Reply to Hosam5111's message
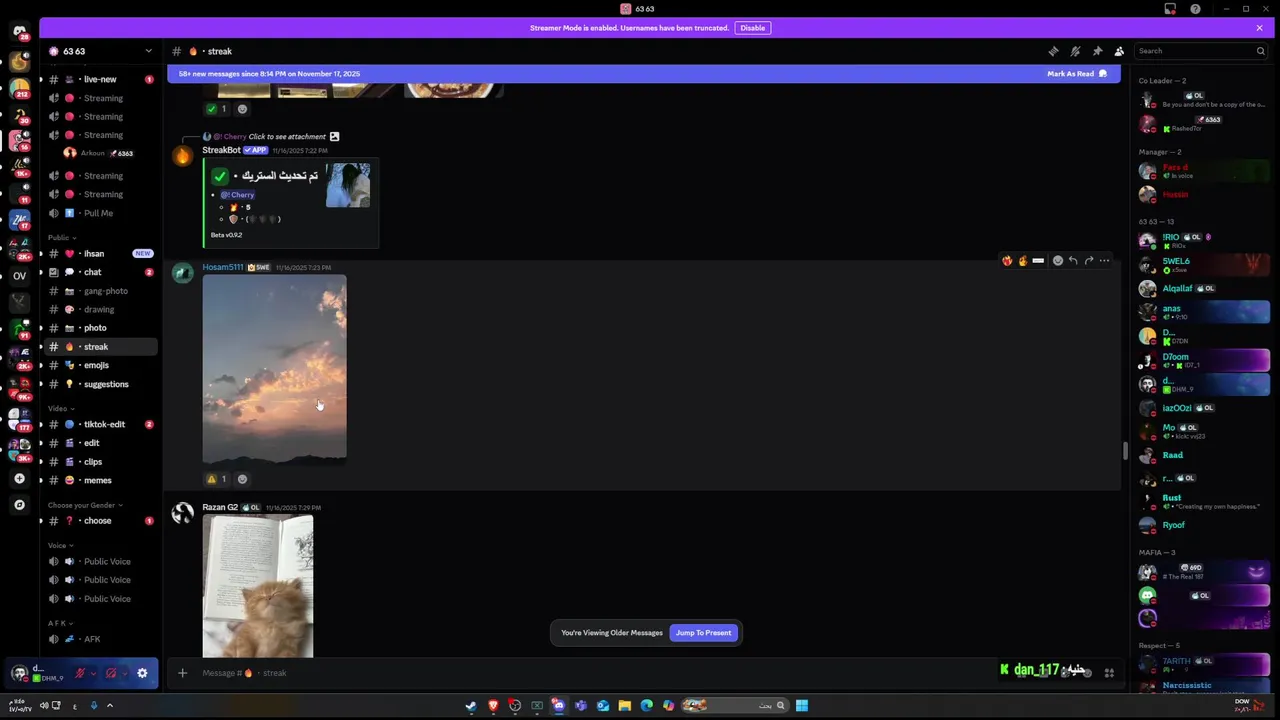Screen dimensions: 1280x720 tap(1073, 261)
